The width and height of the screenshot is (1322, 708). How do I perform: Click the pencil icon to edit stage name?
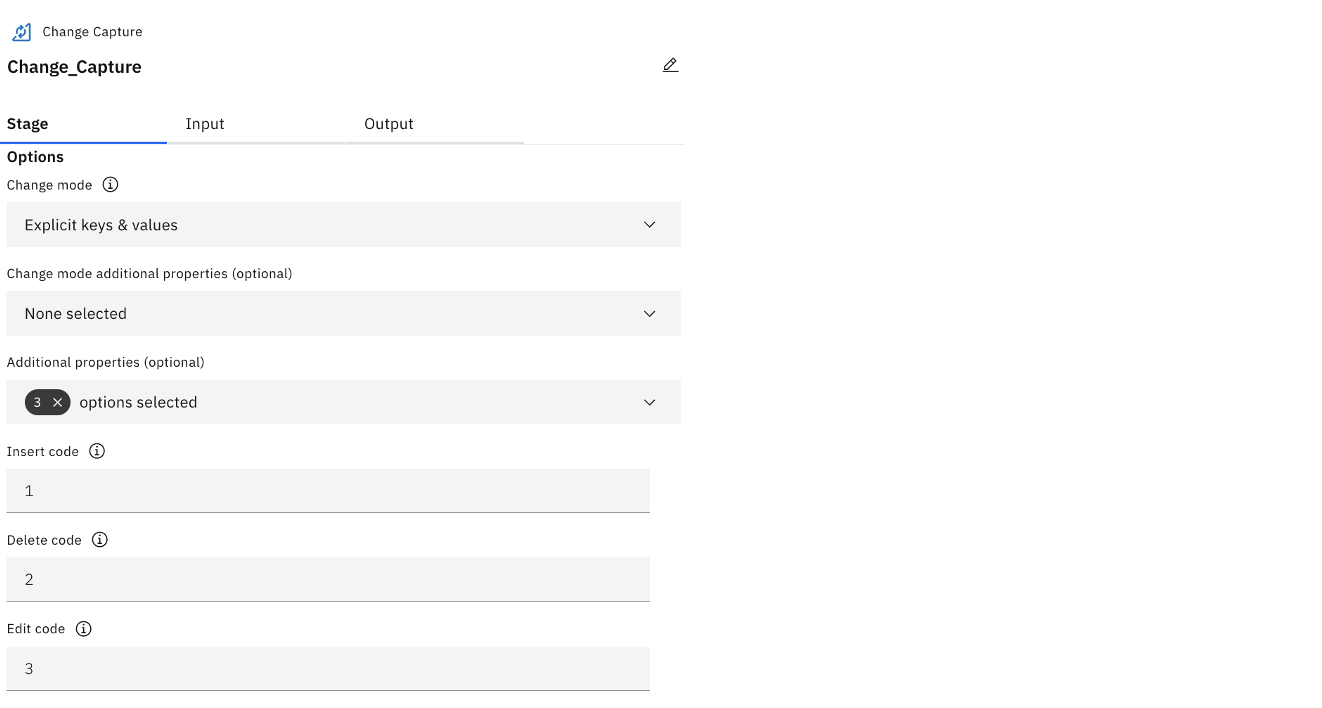pyautogui.click(x=670, y=65)
